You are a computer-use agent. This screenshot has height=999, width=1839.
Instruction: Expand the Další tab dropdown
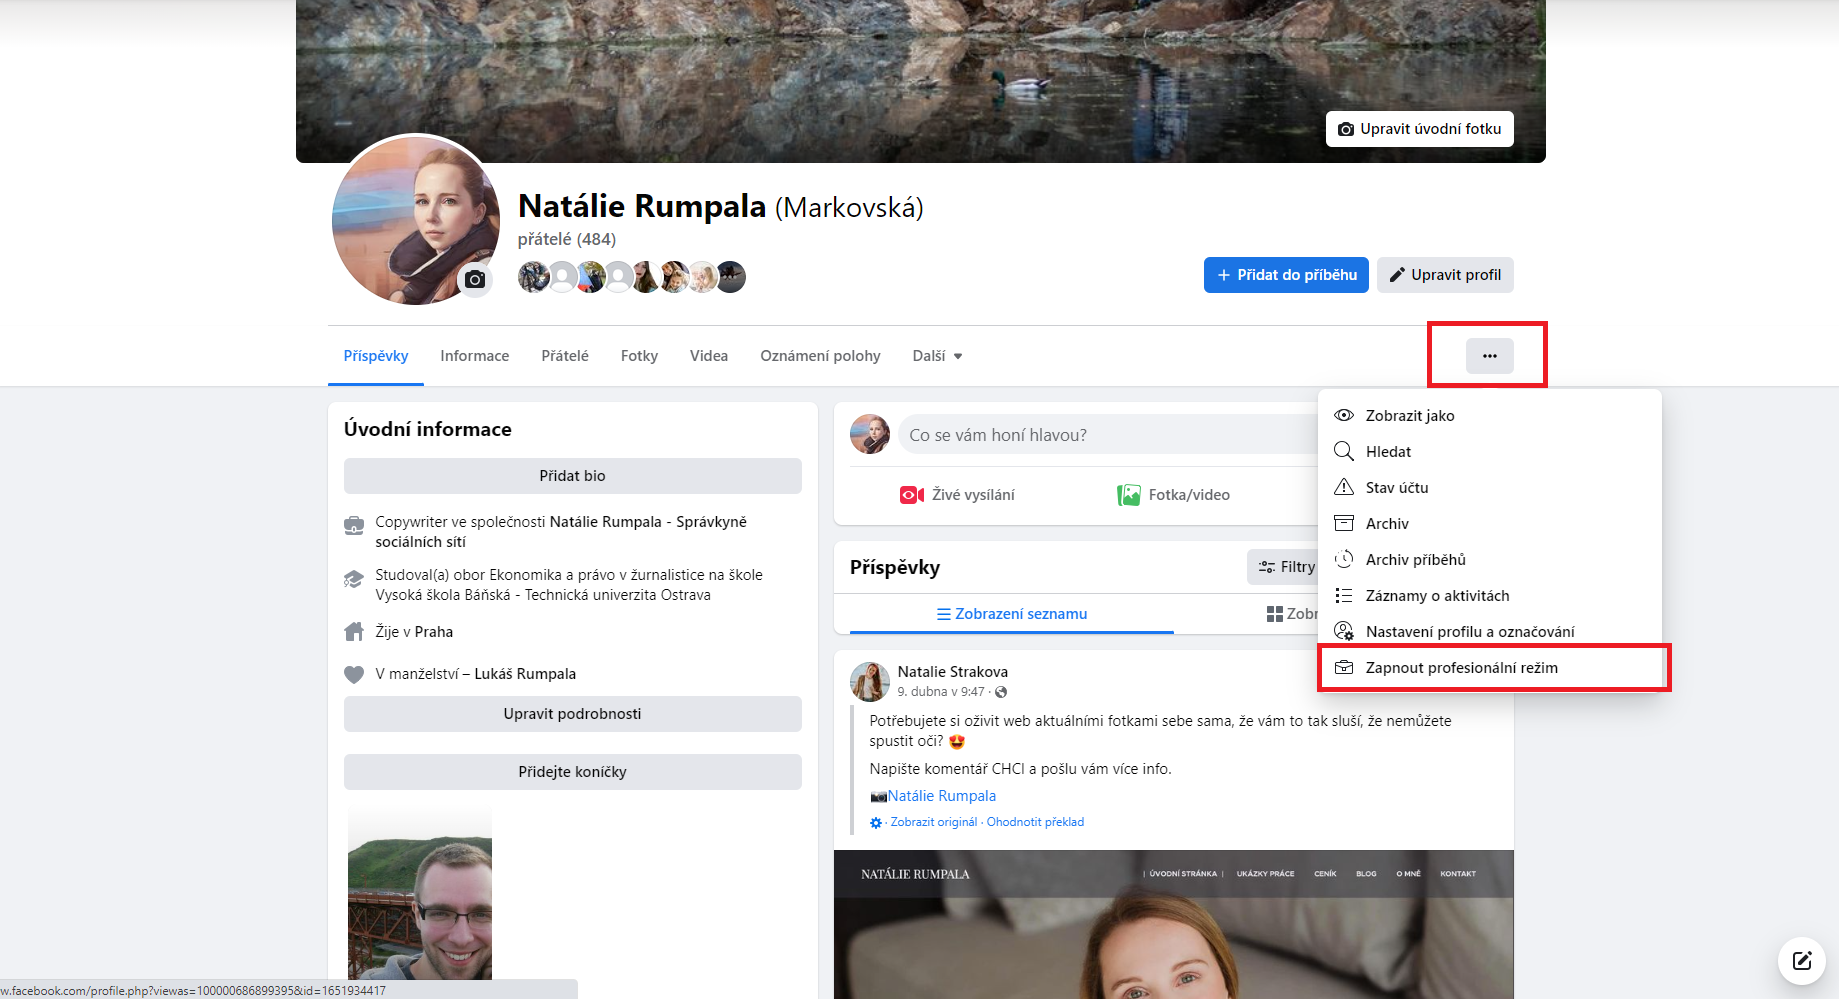pos(937,356)
